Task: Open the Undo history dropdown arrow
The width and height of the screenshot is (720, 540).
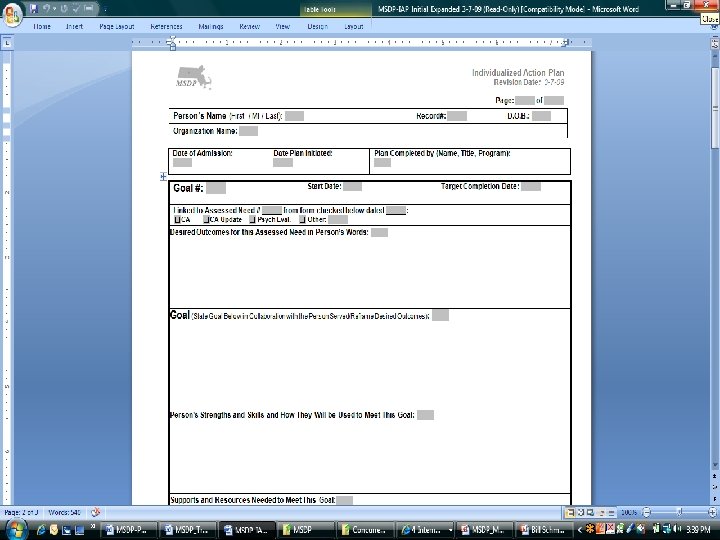Action: coord(54,9)
